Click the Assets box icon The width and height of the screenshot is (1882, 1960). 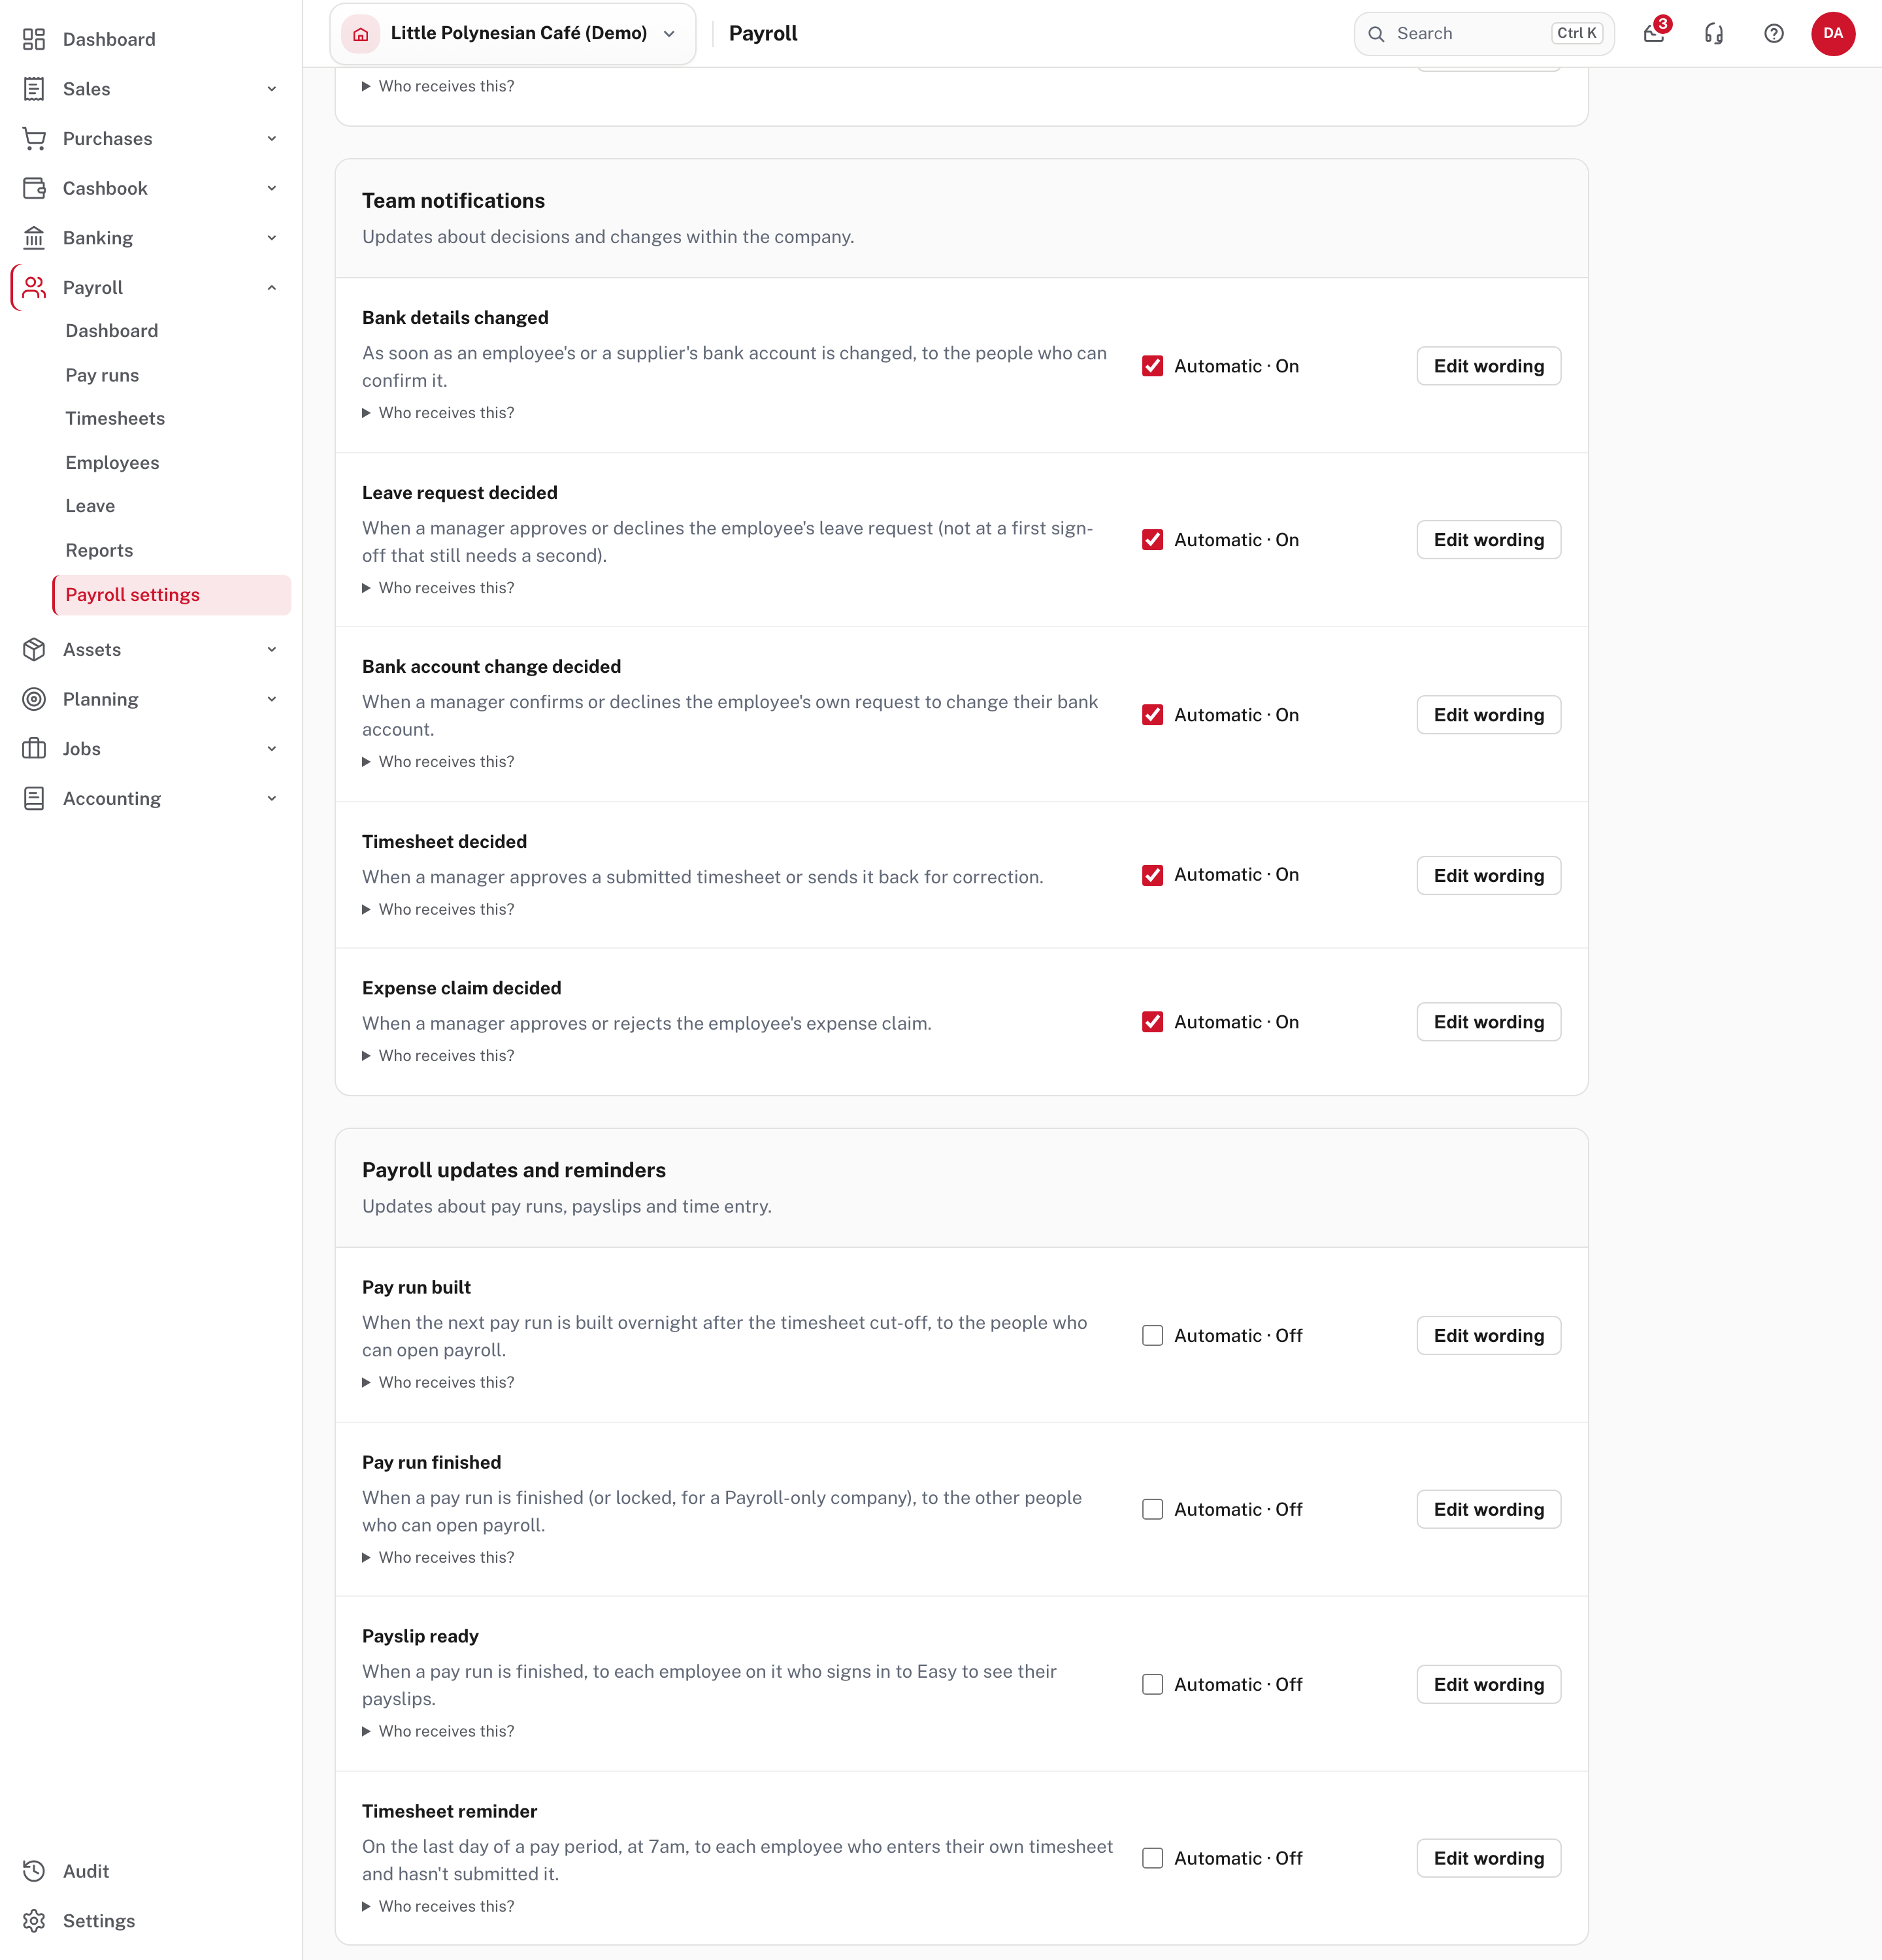pos(34,650)
